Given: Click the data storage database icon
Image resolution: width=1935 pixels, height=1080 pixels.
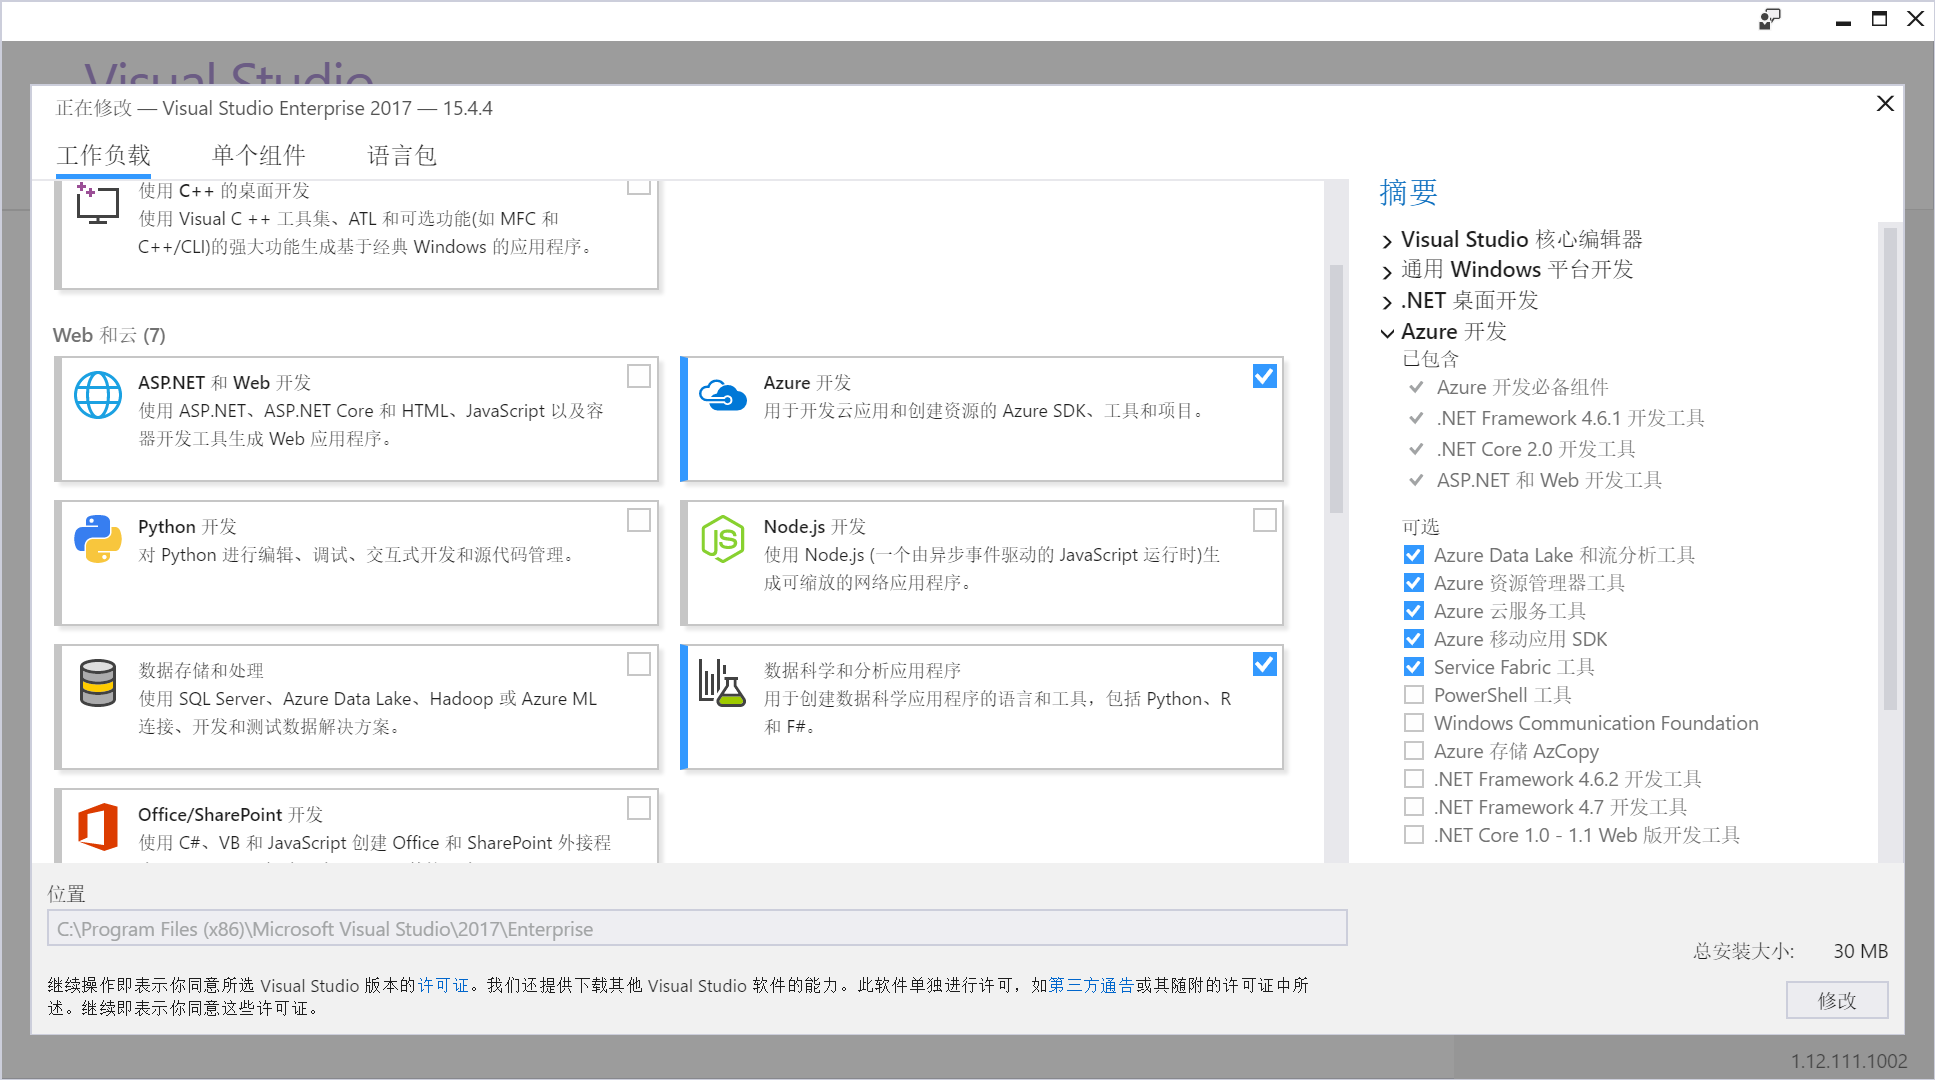Looking at the screenshot, I should pos(98,683).
